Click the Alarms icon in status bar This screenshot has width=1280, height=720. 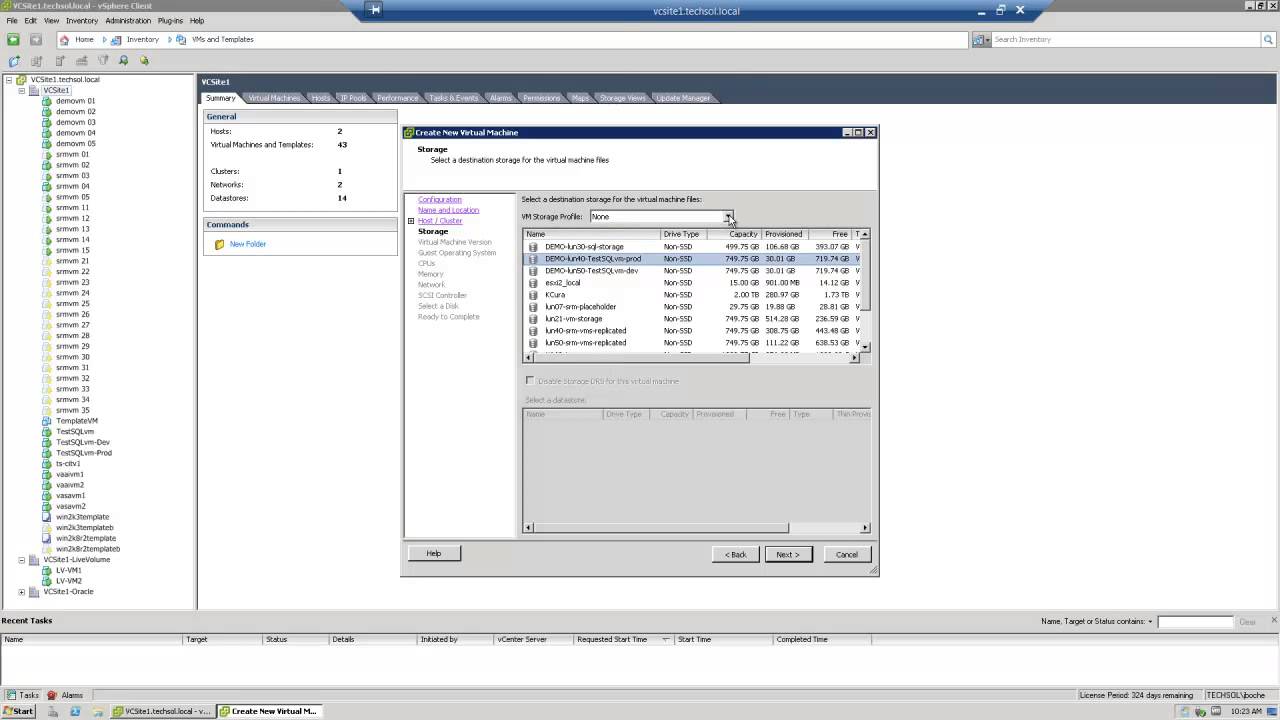click(52, 695)
